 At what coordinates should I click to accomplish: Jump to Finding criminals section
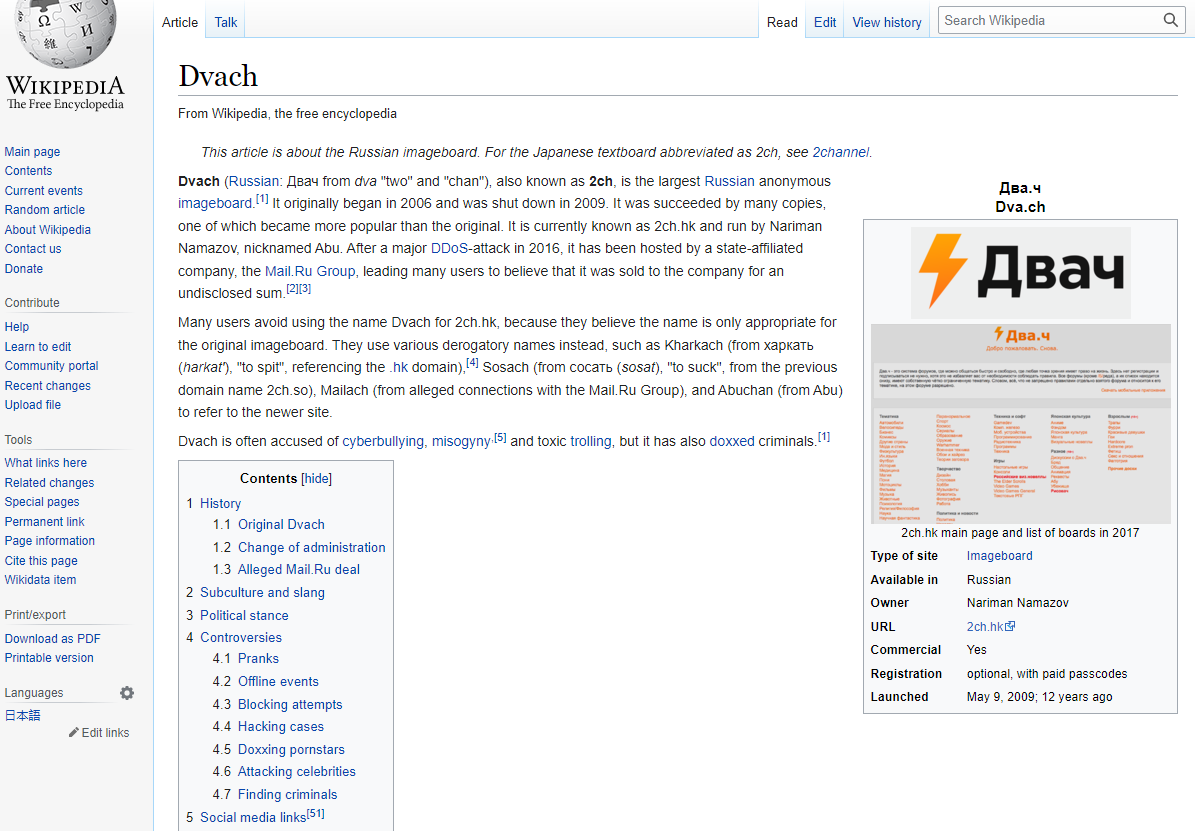point(287,794)
